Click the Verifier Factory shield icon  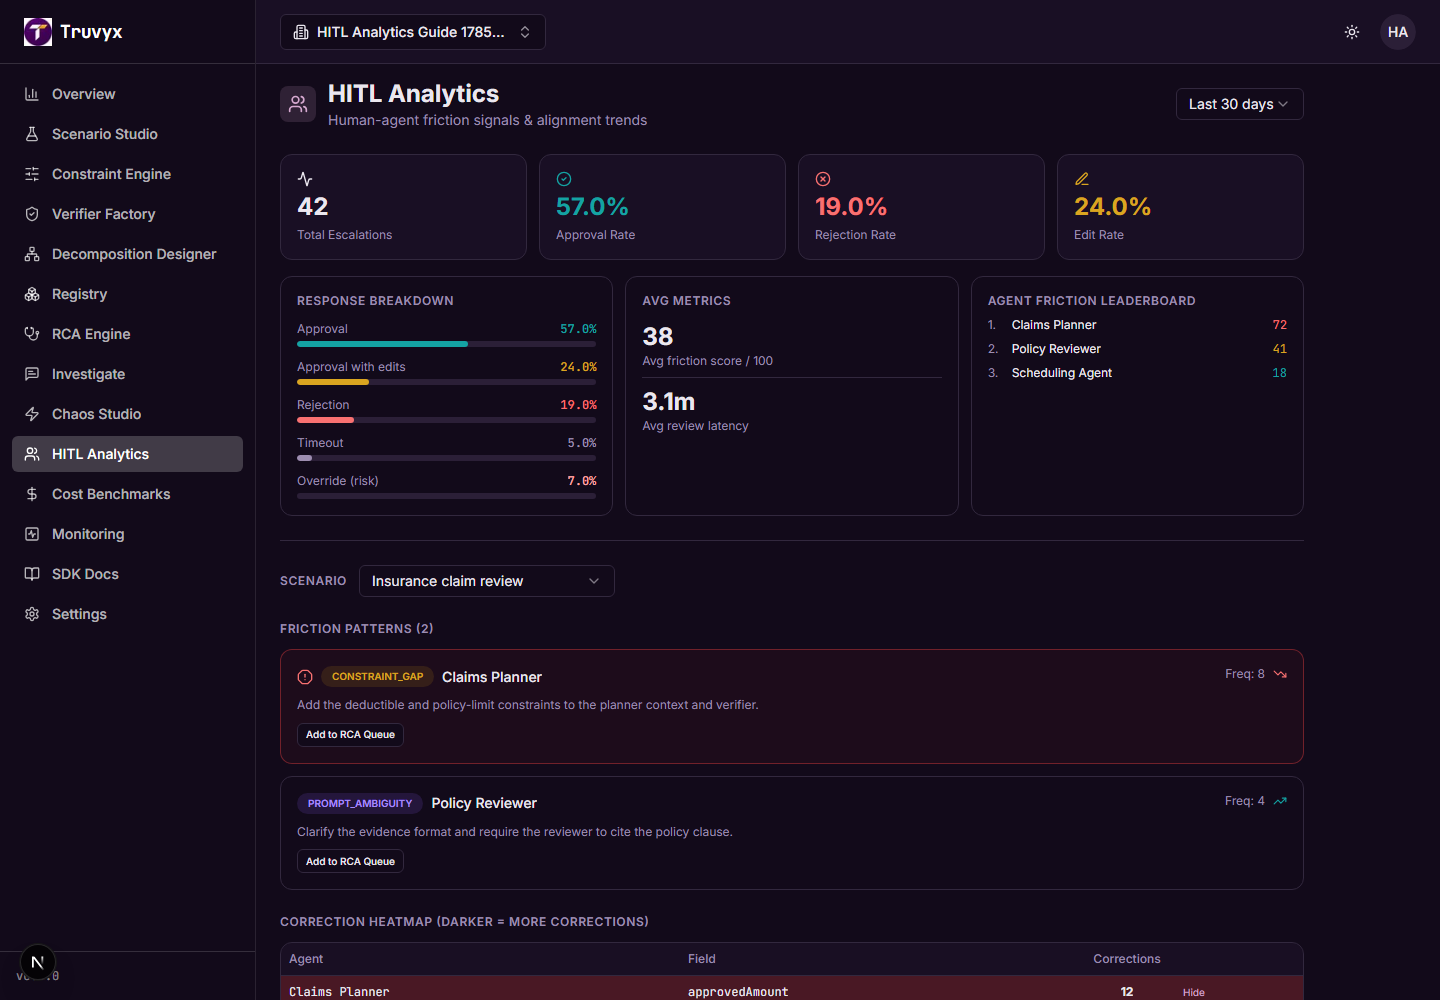[x=32, y=214]
